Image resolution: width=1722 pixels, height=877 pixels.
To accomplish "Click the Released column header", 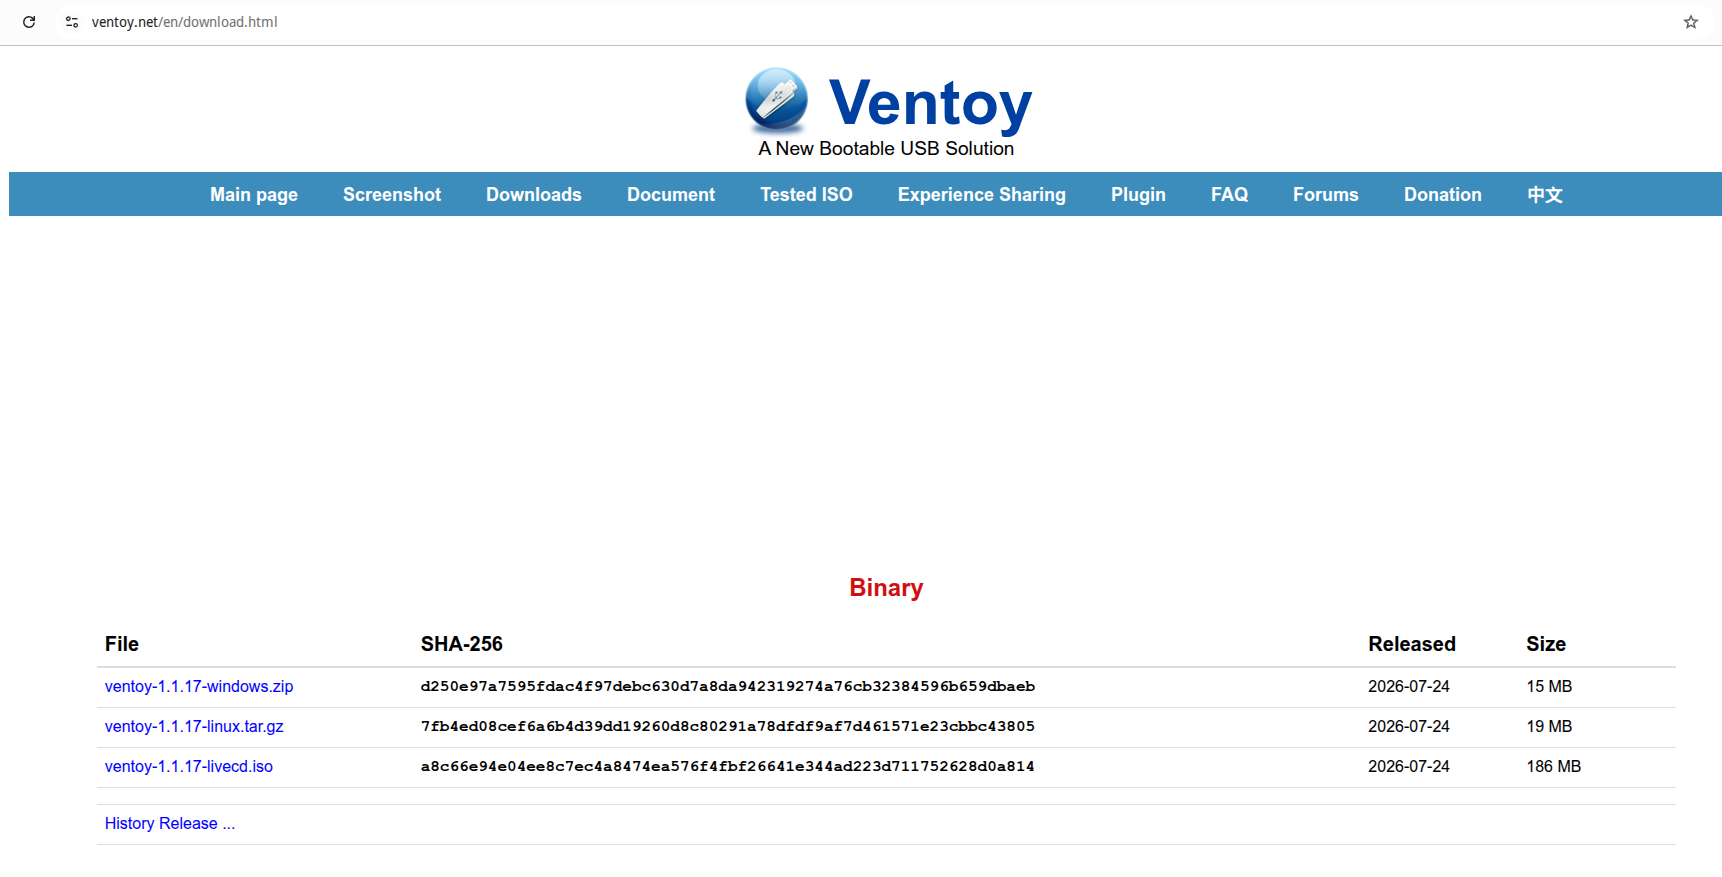I will pyautogui.click(x=1412, y=645).
